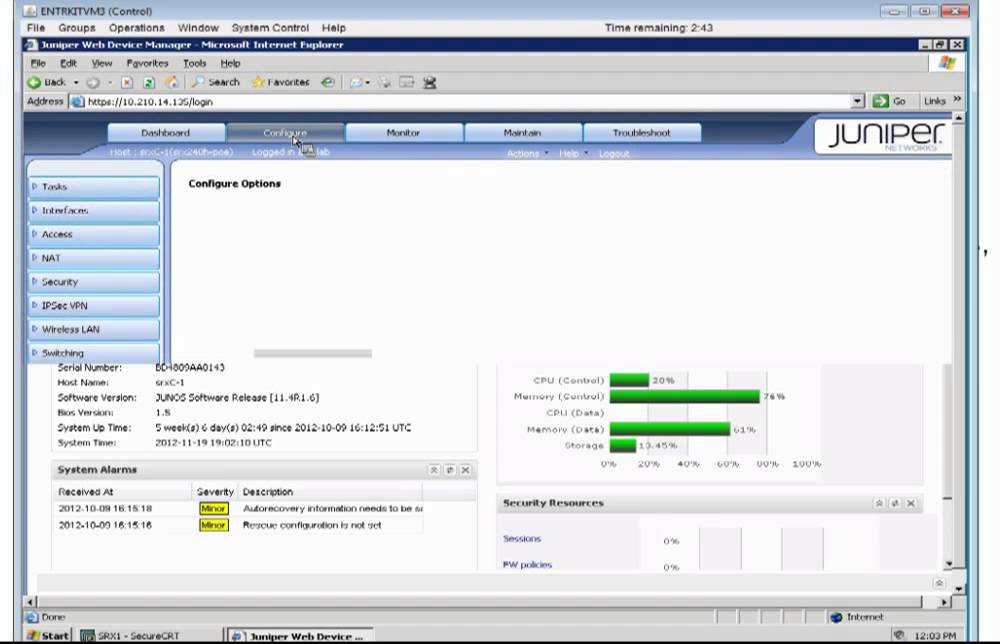
Task: Expand the Links toolbar chevron
Action: [x=957, y=99]
